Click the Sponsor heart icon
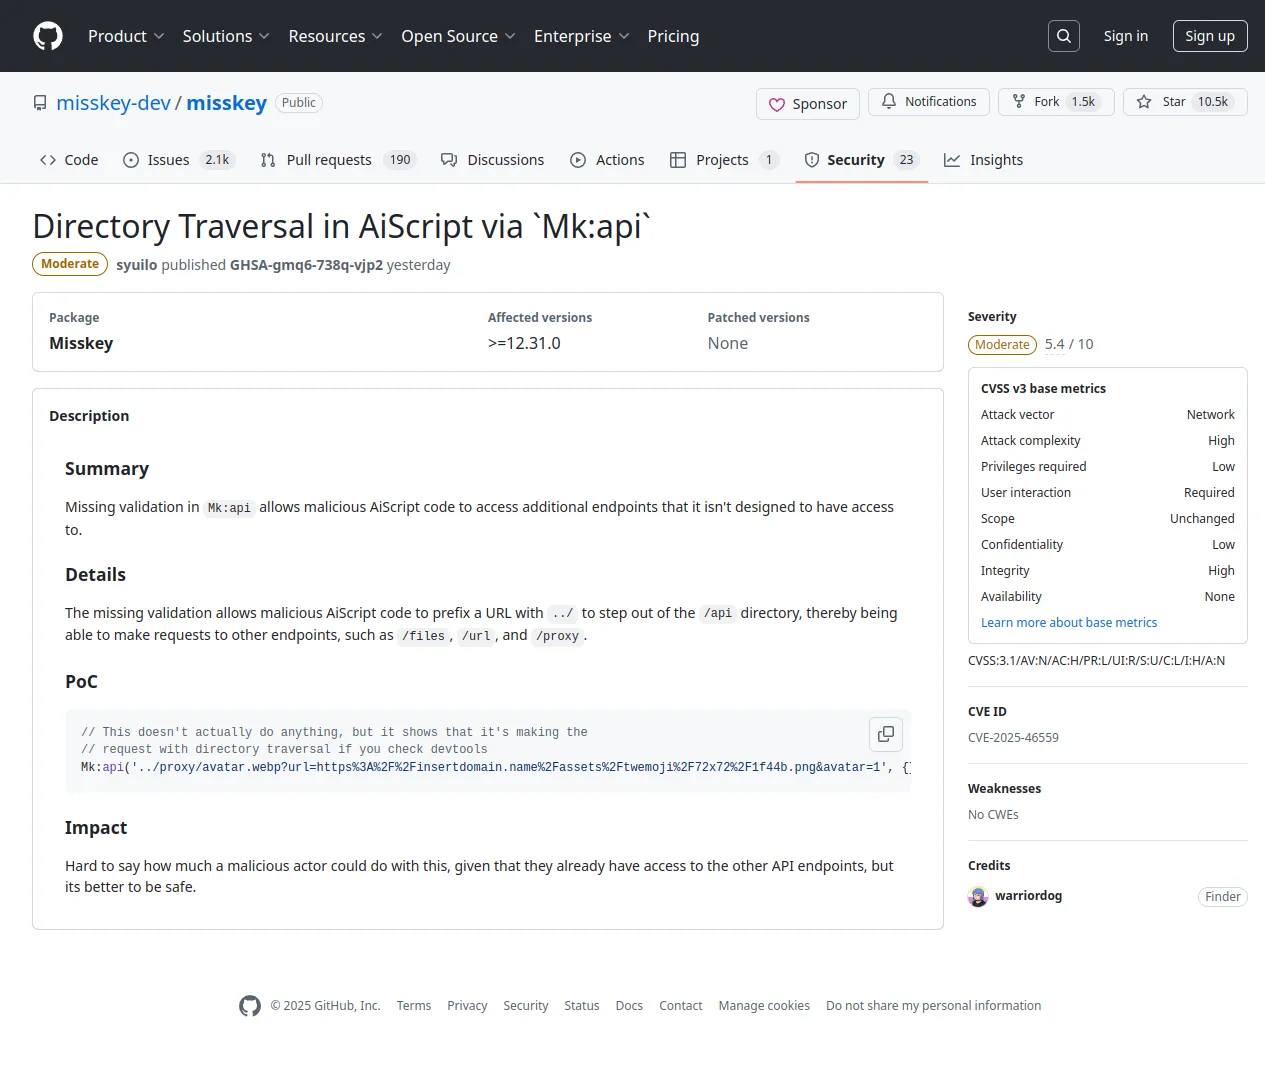 coord(776,104)
